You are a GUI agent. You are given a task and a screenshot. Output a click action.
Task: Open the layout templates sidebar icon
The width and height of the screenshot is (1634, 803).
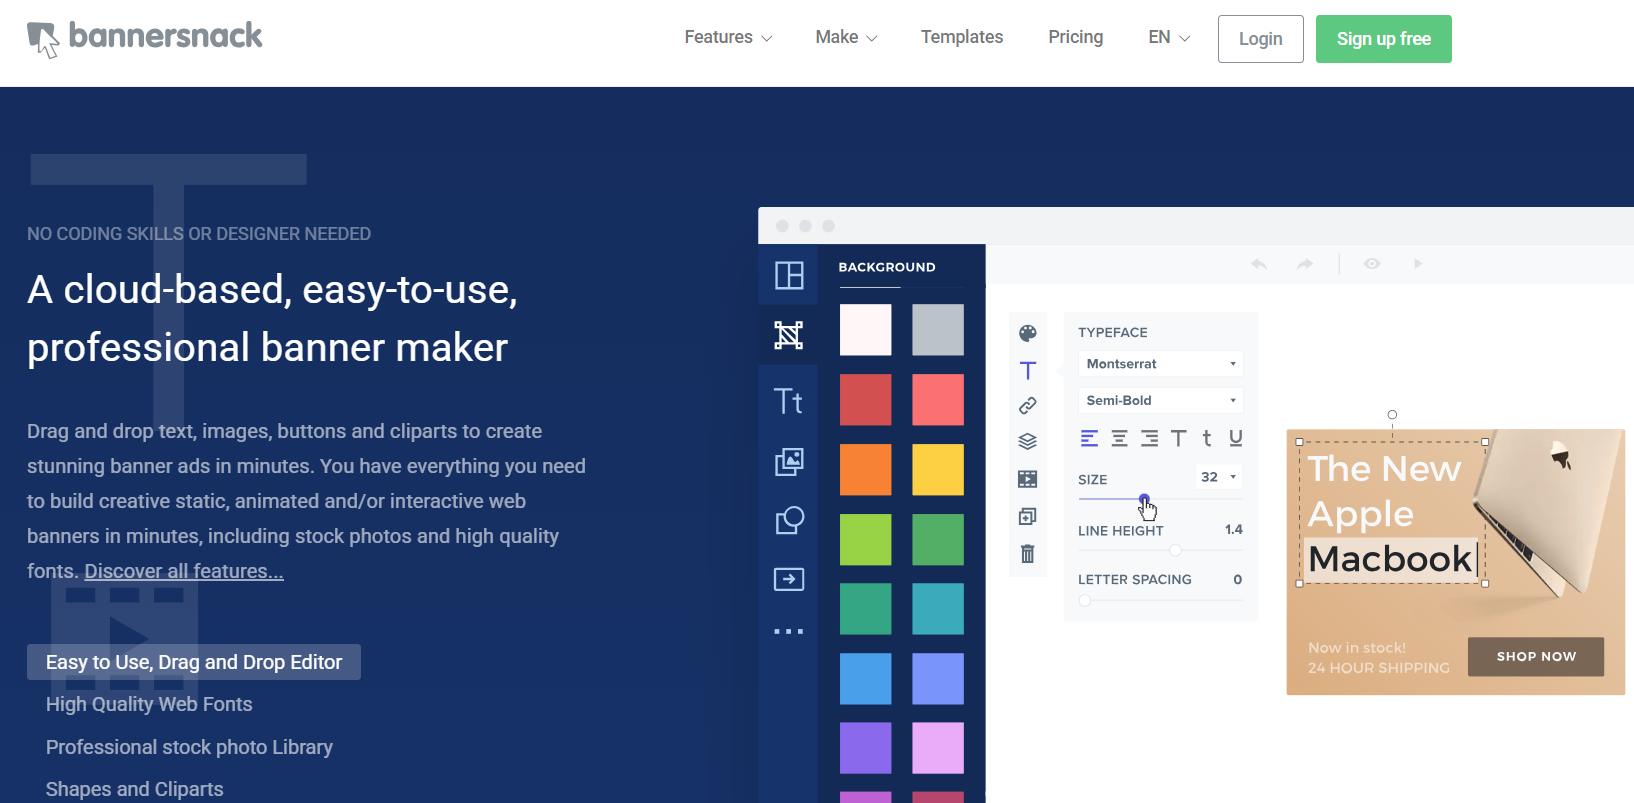tap(789, 275)
